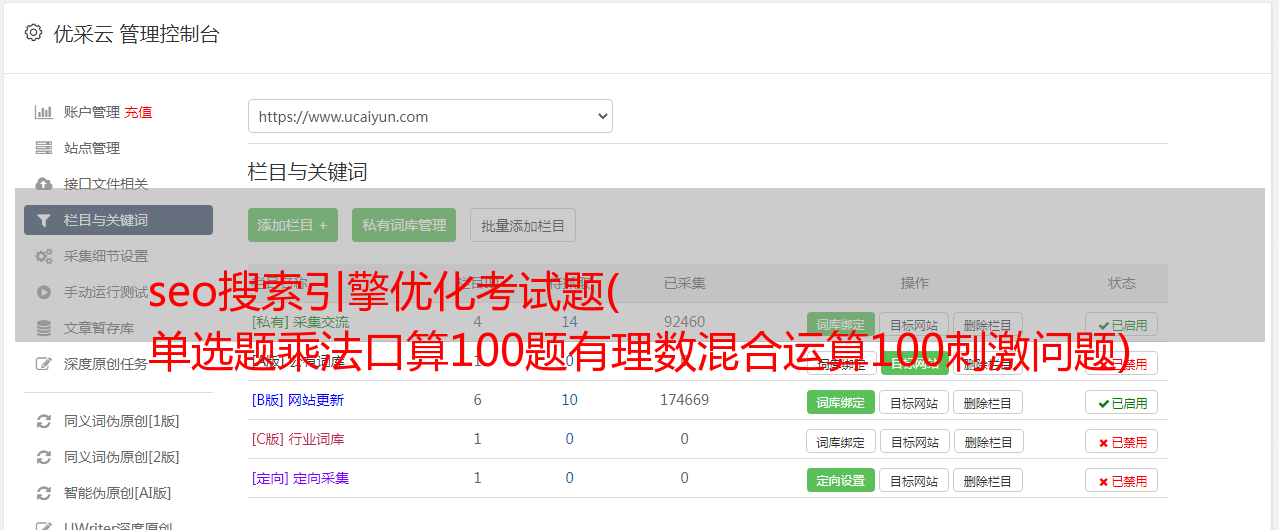This screenshot has height=530, width=1279.
Task: Click the play circle icon for 手动运行测试
Action: click(44, 292)
